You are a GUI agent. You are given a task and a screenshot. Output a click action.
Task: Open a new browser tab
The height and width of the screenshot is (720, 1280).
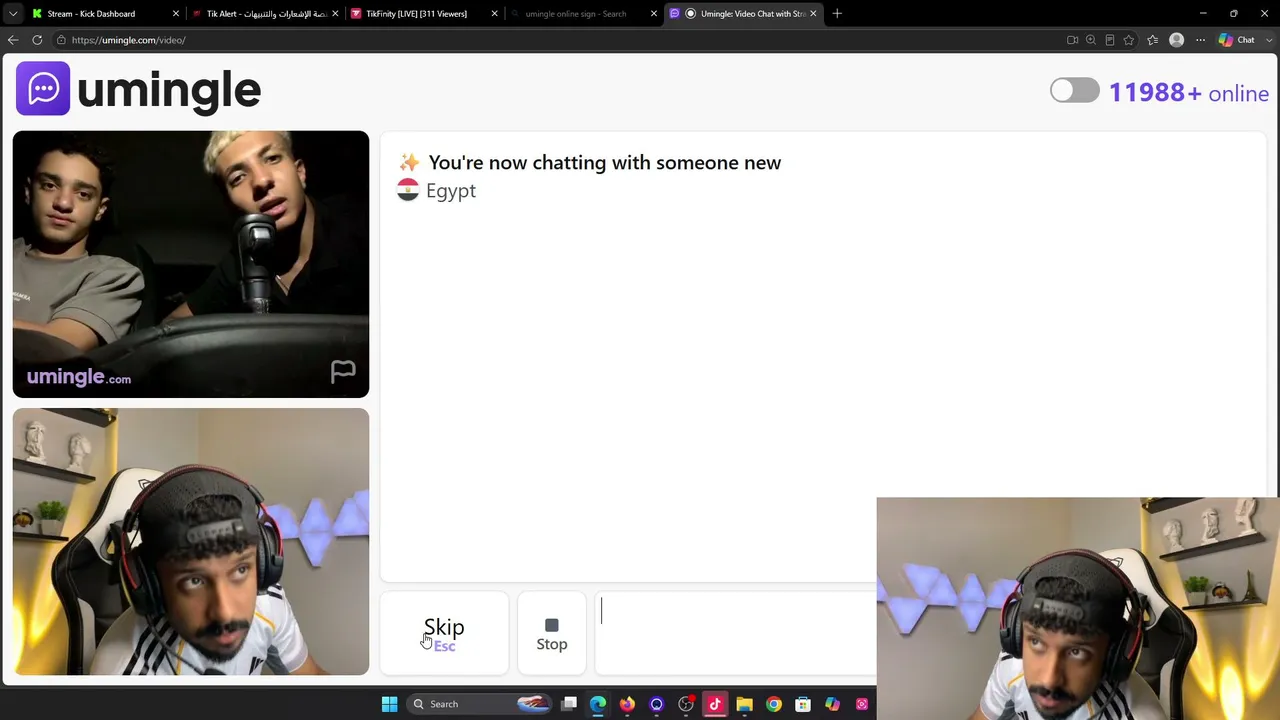[x=837, y=14]
